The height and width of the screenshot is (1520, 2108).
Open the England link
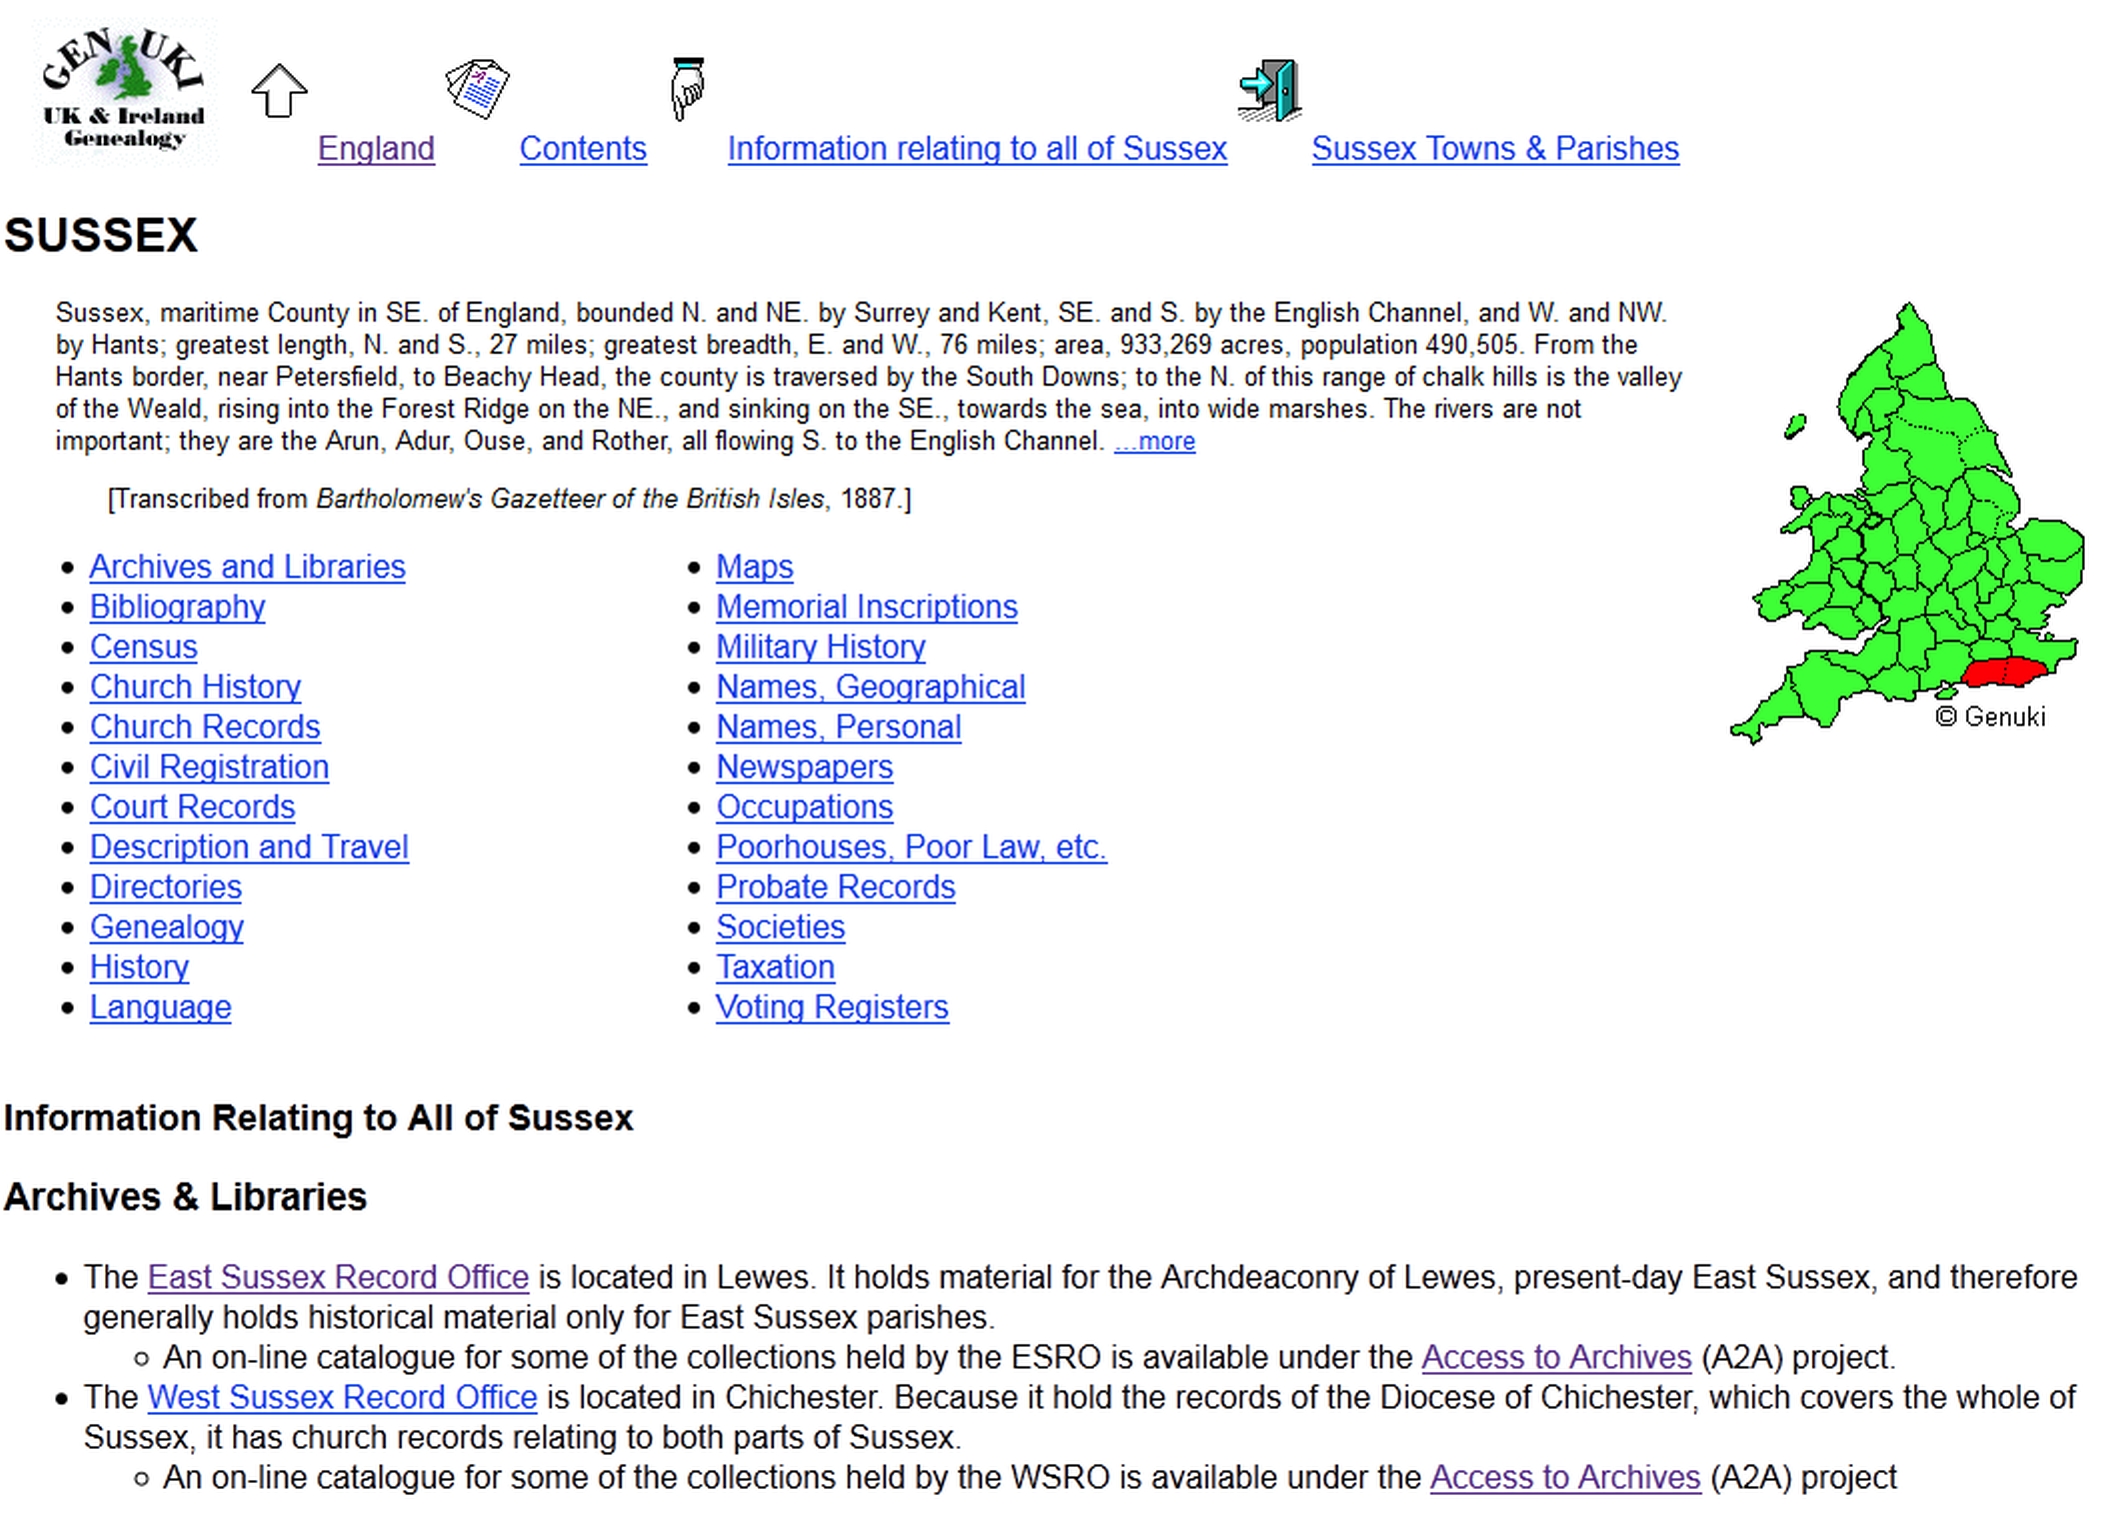click(x=376, y=149)
